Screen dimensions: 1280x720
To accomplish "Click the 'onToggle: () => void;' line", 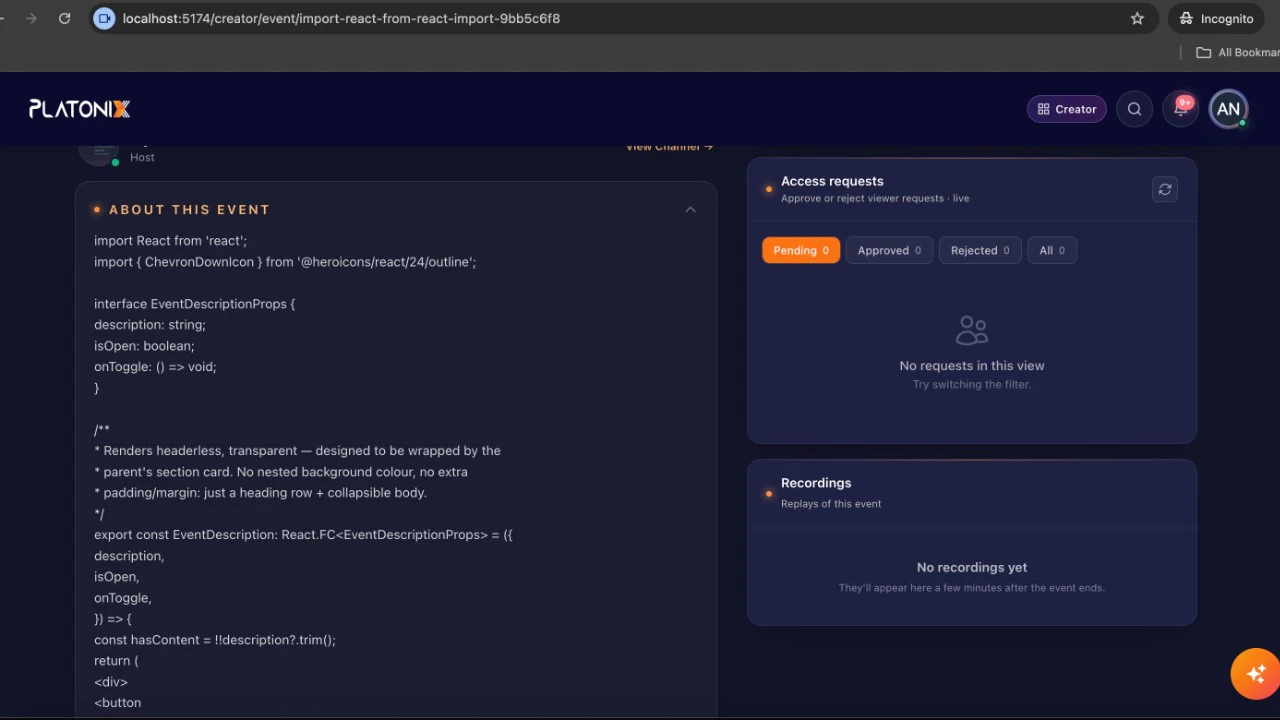I will (x=155, y=367).
